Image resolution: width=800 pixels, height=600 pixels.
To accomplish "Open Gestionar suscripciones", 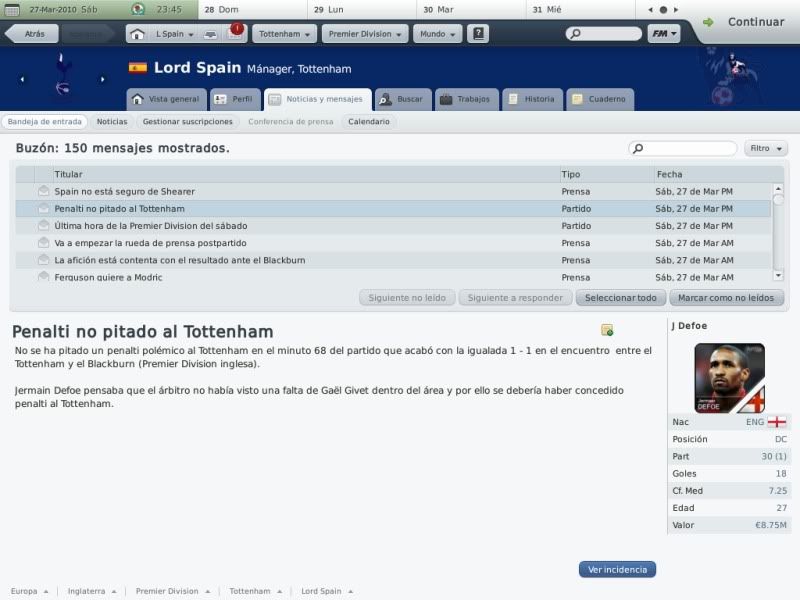I will [x=187, y=121].
